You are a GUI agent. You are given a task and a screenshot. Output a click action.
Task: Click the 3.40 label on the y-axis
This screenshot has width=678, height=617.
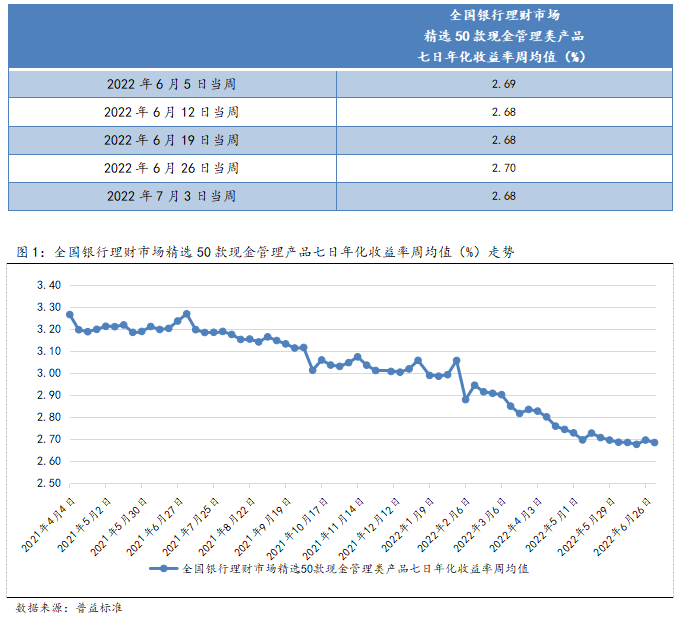[49, 285]
